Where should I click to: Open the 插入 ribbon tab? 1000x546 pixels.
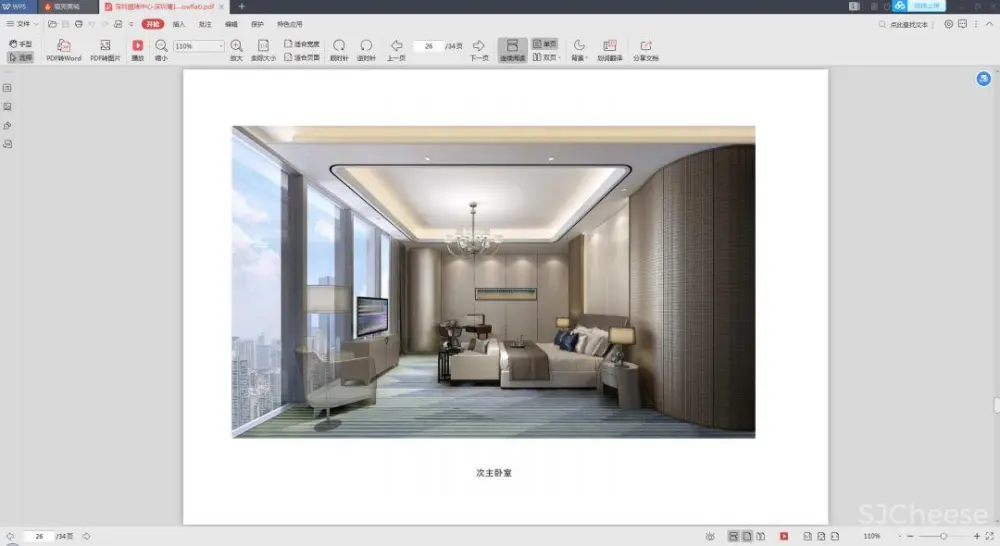pos(179,23)
